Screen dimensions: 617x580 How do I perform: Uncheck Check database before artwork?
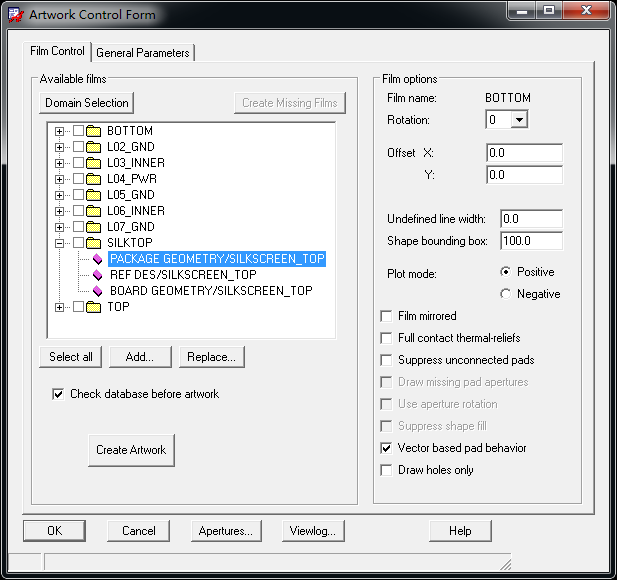[58, 394]
